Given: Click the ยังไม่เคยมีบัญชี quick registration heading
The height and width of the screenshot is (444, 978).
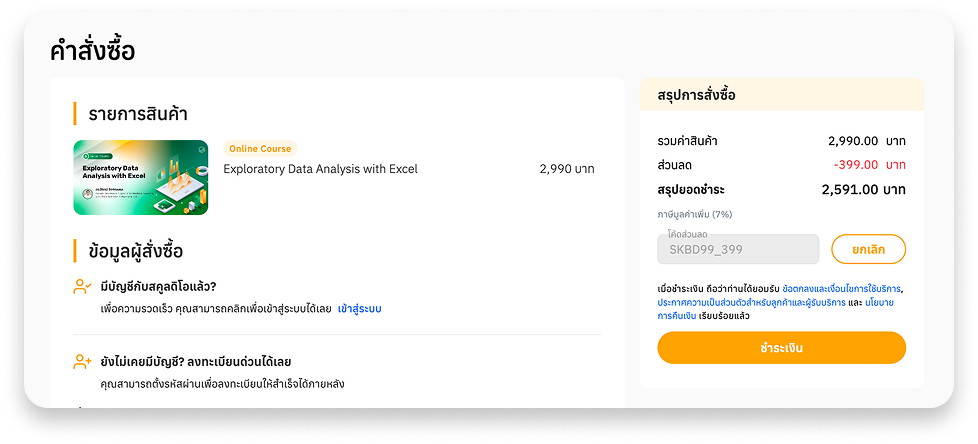Looking at the screenshot, I should [x=195, y=361].
